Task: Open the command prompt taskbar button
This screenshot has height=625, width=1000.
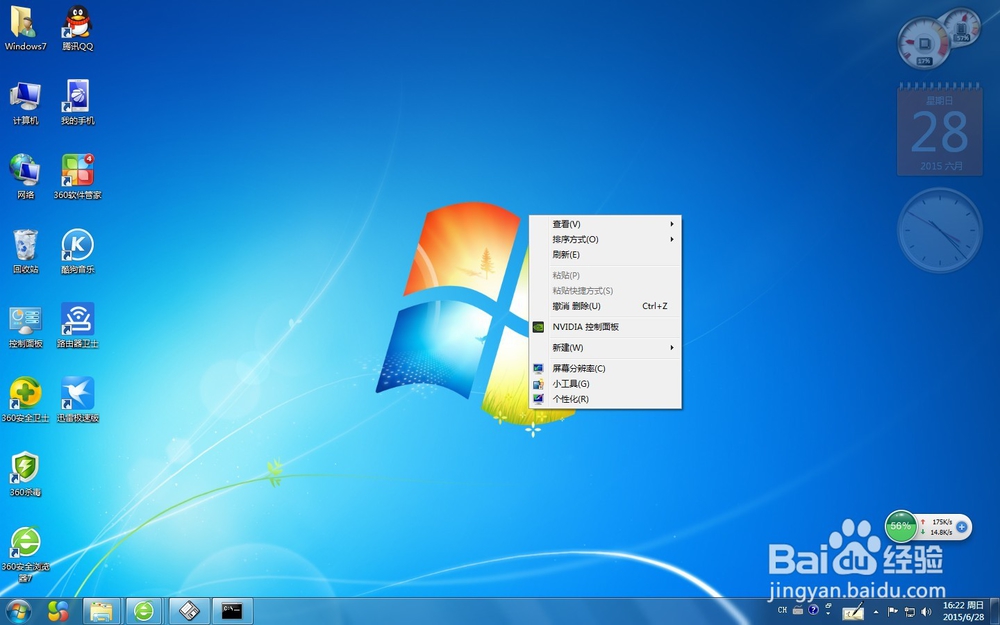Action: (232, 611)
